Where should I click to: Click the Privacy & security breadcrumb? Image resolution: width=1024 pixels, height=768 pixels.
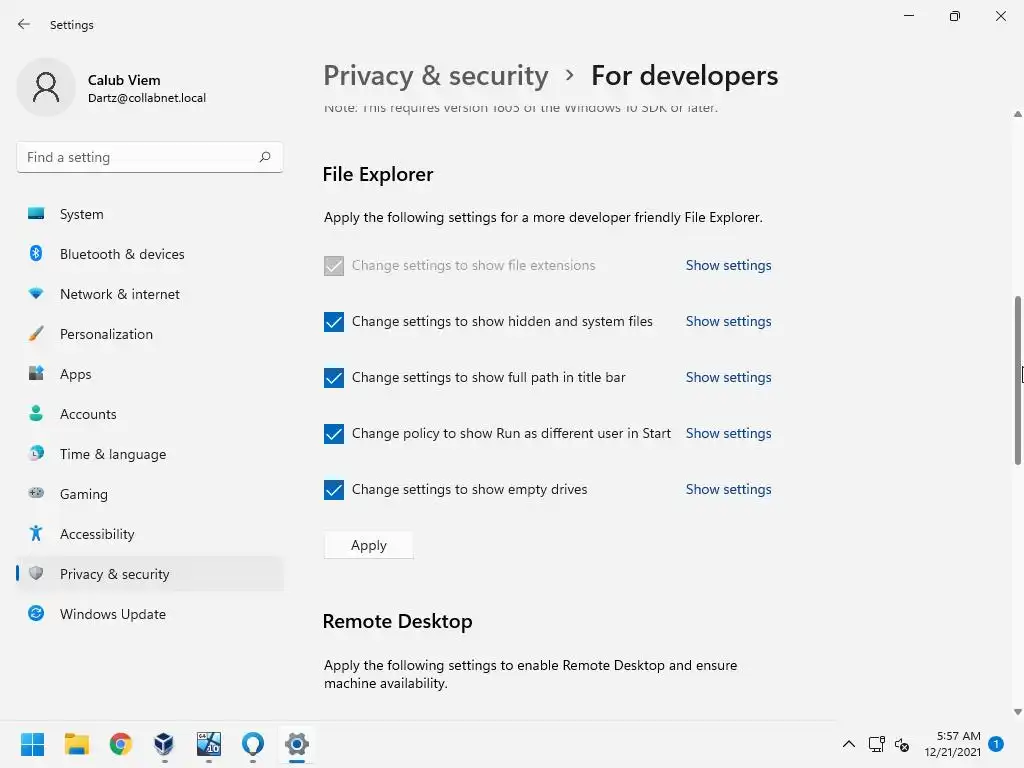[x=436, y=76]
